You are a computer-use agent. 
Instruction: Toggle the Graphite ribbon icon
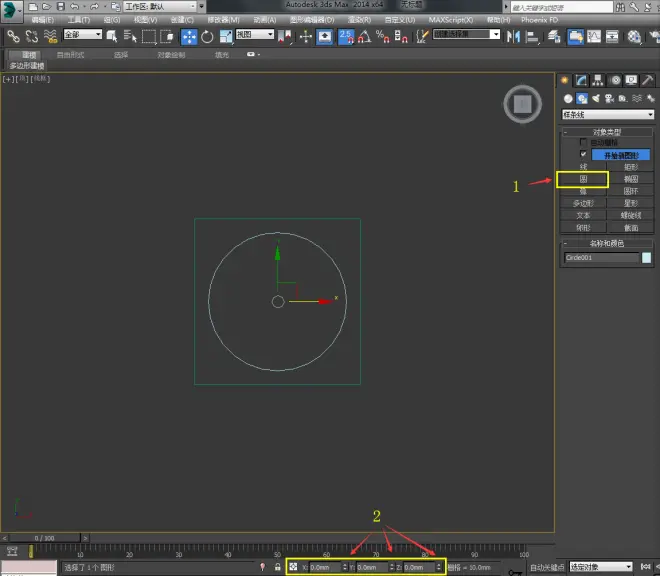575,37
